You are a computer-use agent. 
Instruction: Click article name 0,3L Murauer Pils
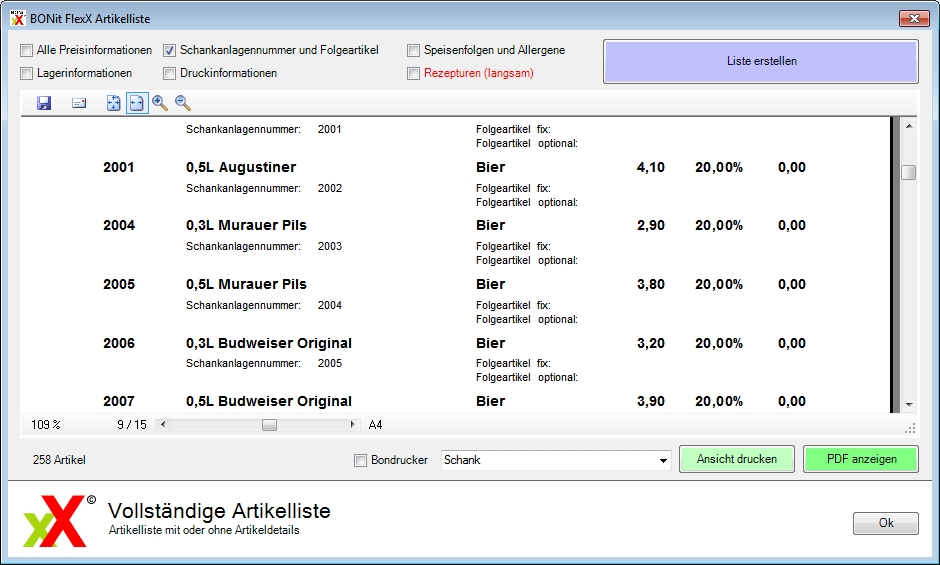pyautogui.click(x=246, y=226)
